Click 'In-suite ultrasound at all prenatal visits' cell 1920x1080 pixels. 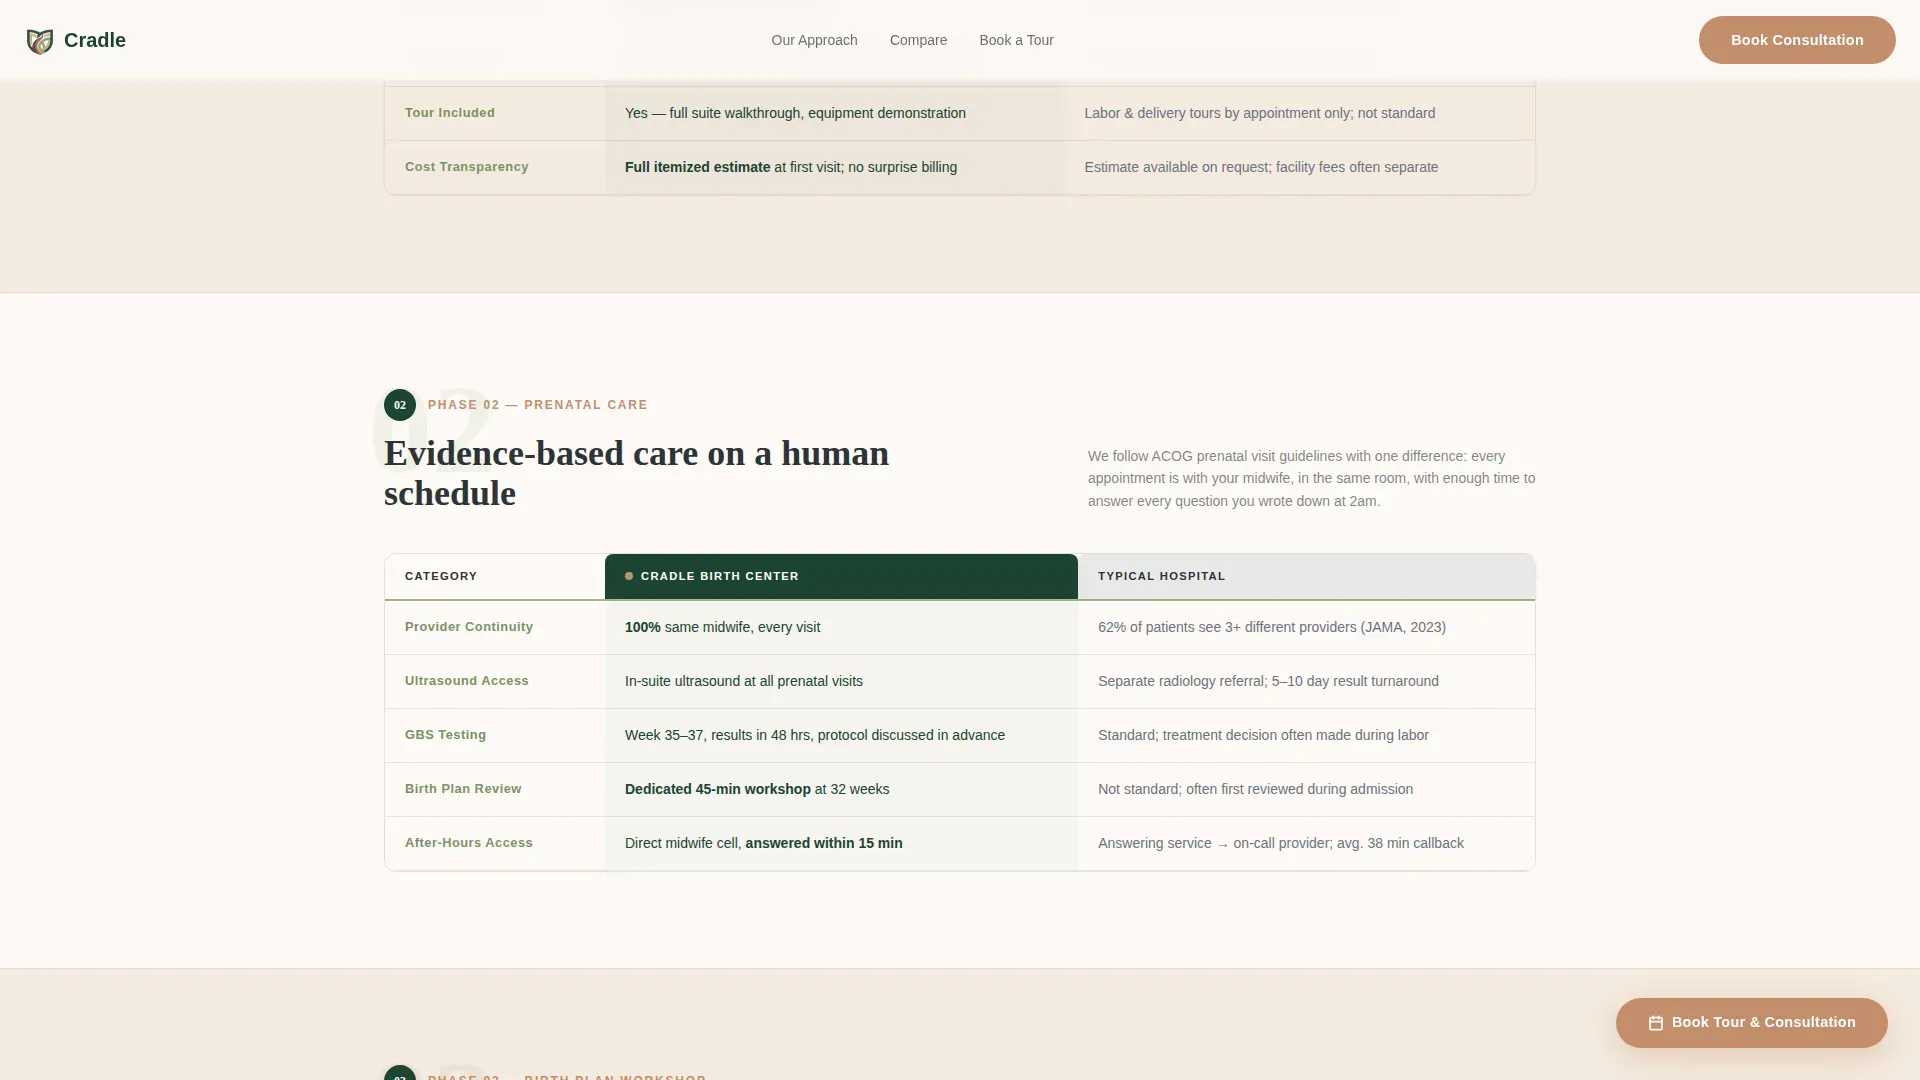(841, 681)
